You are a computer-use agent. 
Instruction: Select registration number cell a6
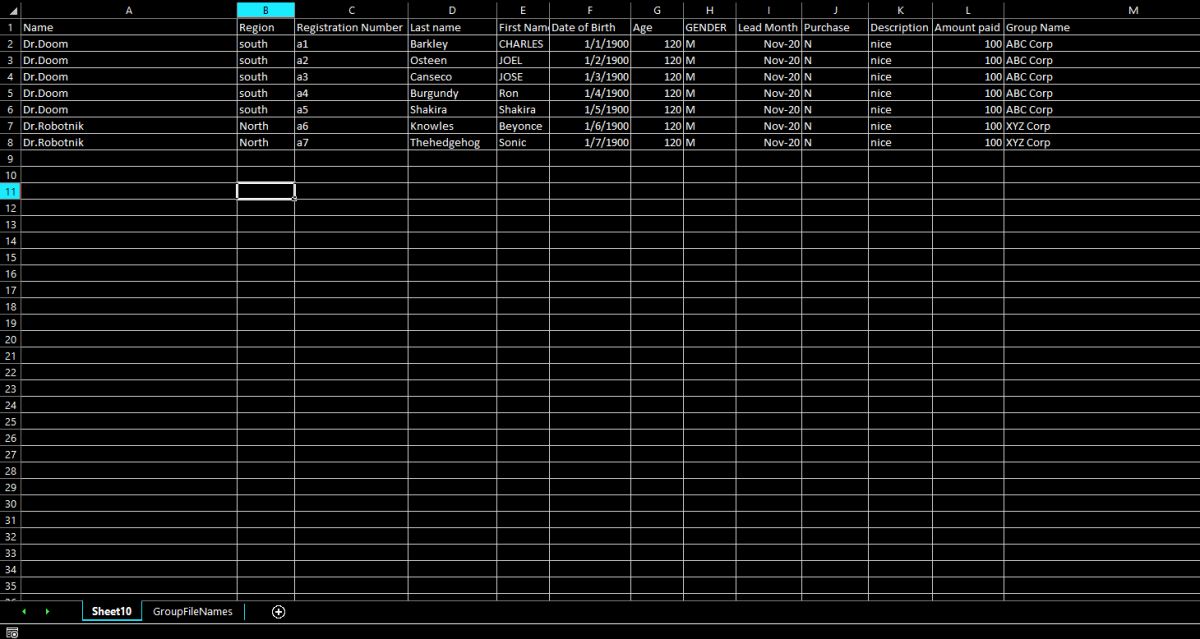point(351,126)
